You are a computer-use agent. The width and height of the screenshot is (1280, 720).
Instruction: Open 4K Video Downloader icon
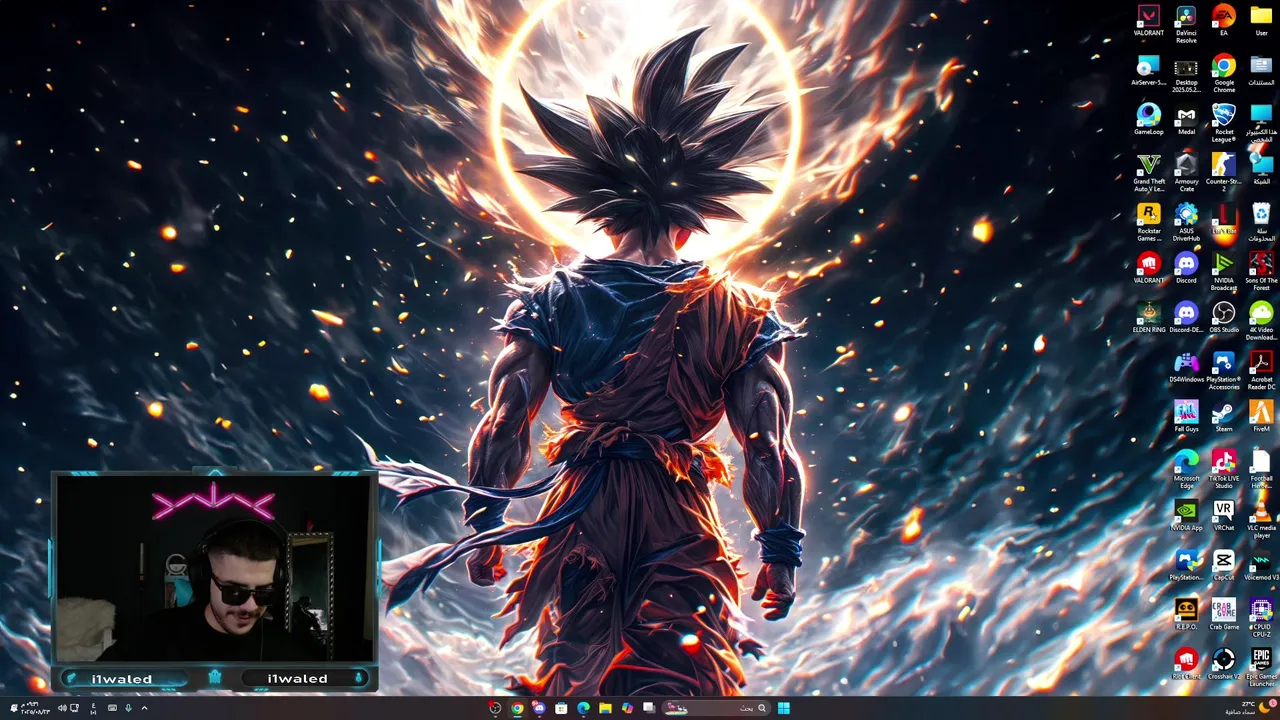tap(1261, 322)
